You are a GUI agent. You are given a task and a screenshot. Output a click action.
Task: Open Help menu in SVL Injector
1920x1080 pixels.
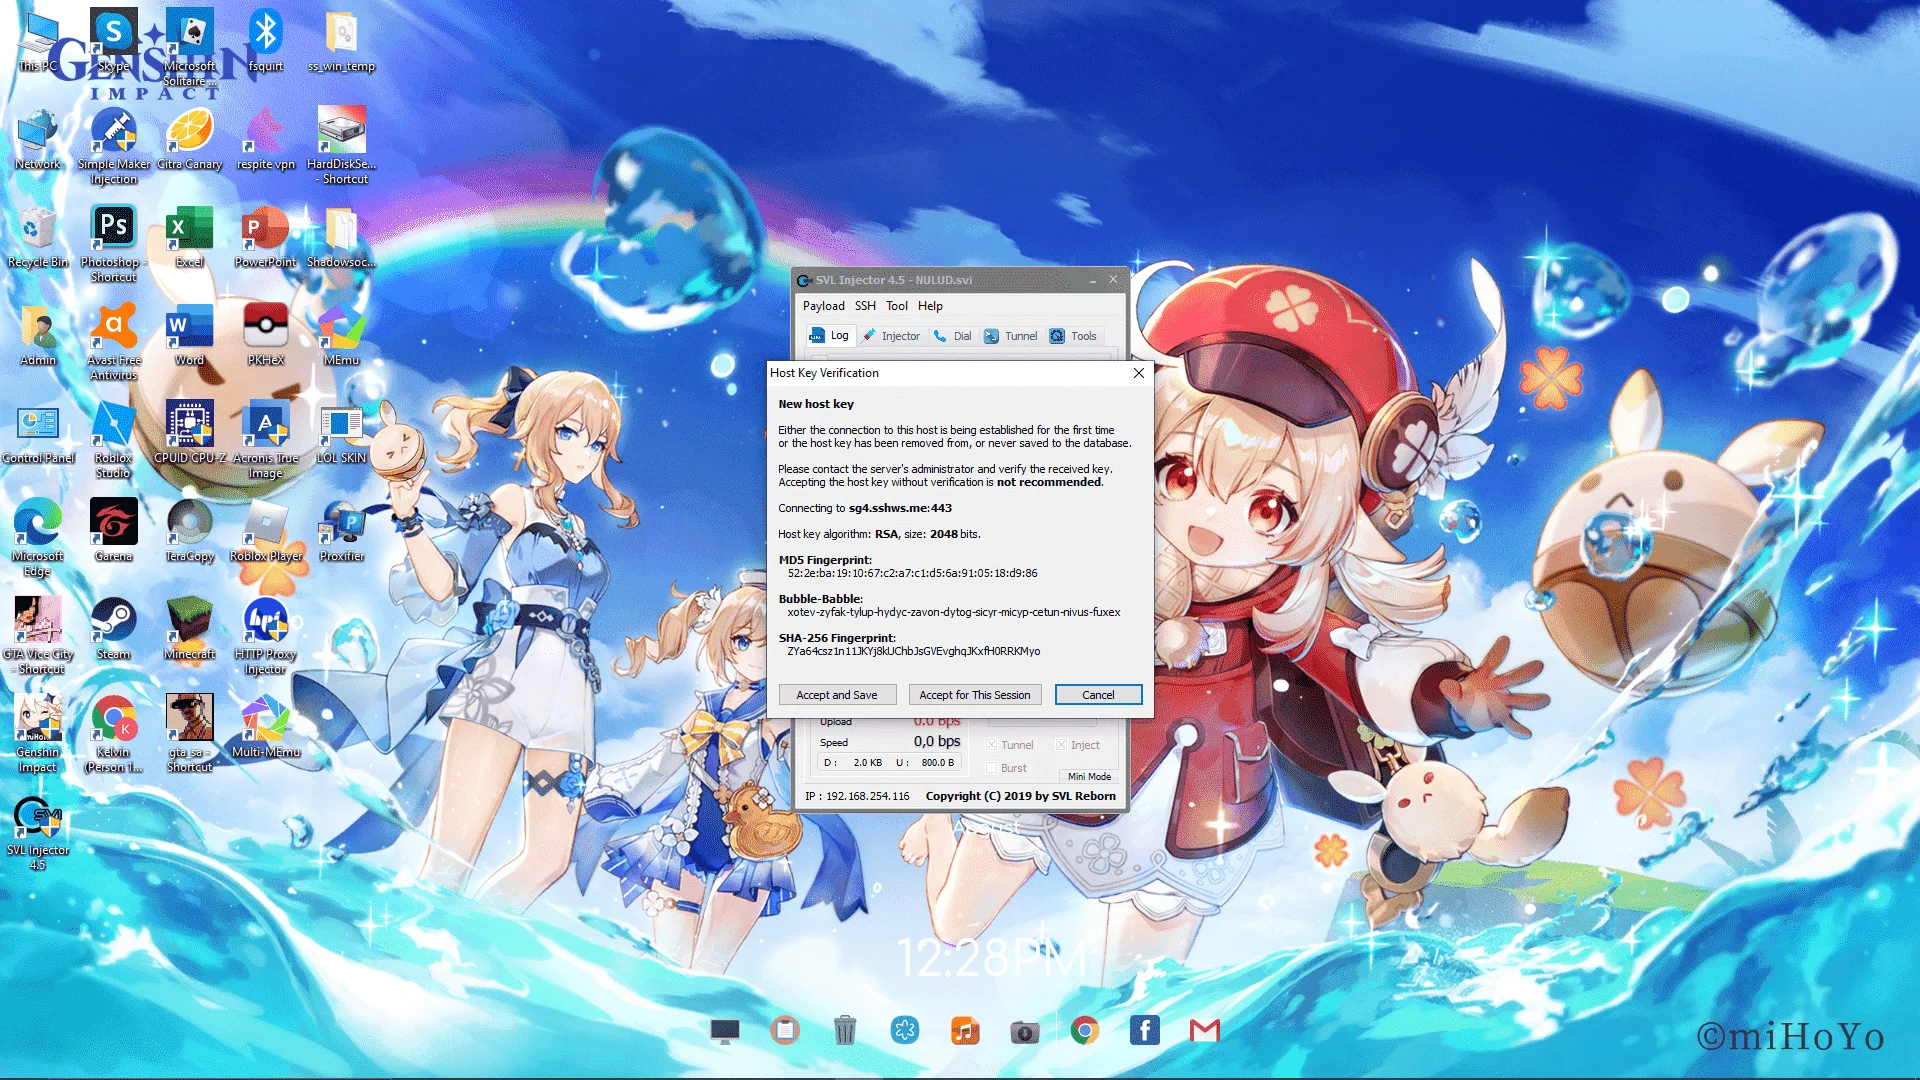[x=930, y=306]
